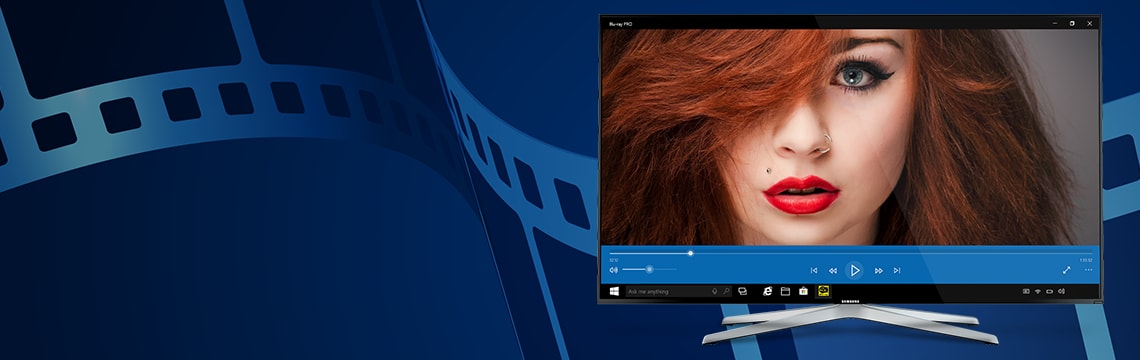The height and width of the screenshot is (360, 1140).
Task: Check battery status in system tray
Action: pos(1049,291)
